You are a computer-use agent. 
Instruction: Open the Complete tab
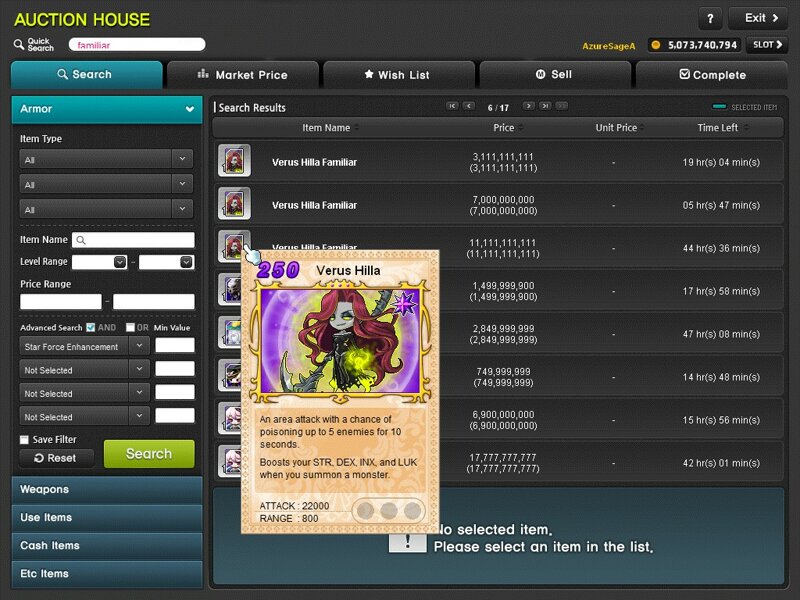click(712, 74)
